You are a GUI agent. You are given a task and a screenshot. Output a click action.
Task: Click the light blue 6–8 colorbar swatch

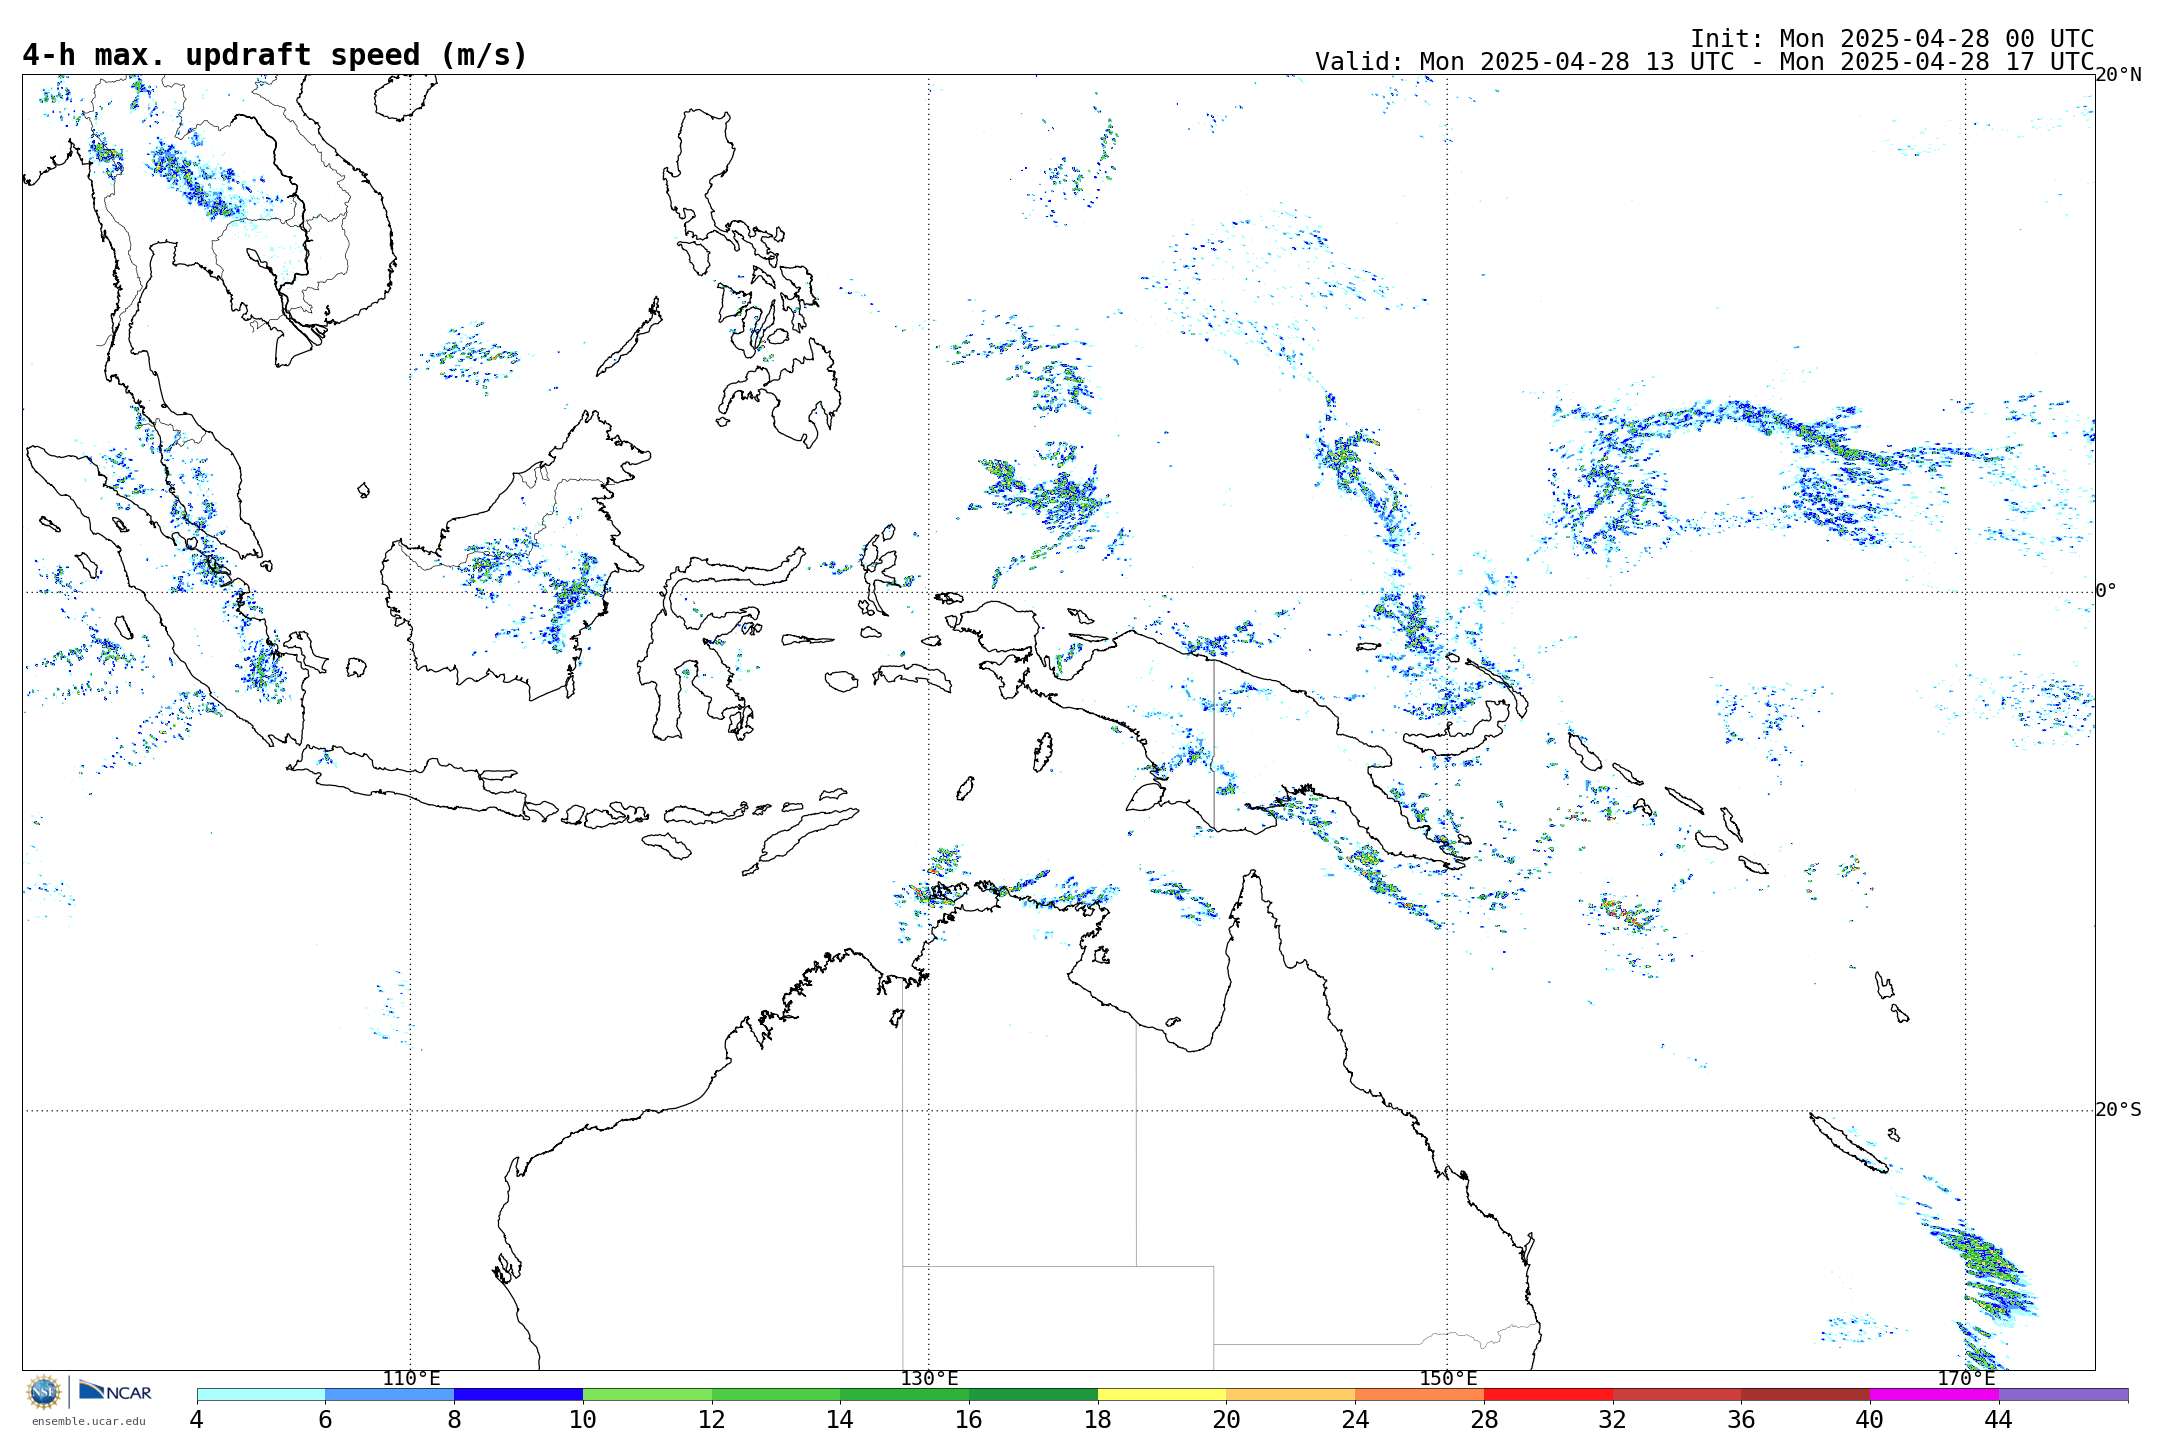390,1394
